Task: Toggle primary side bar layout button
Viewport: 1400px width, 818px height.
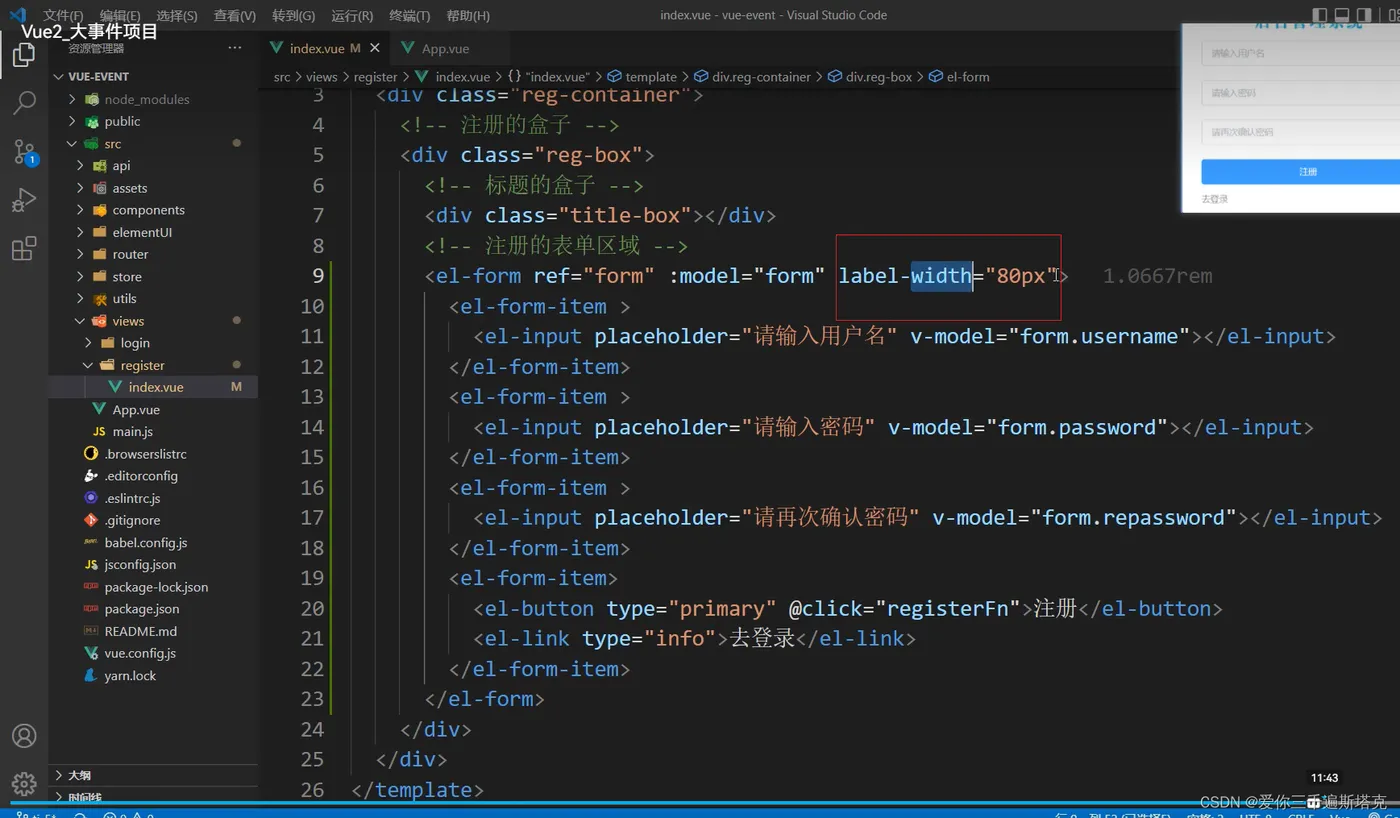Action: 1320,15
